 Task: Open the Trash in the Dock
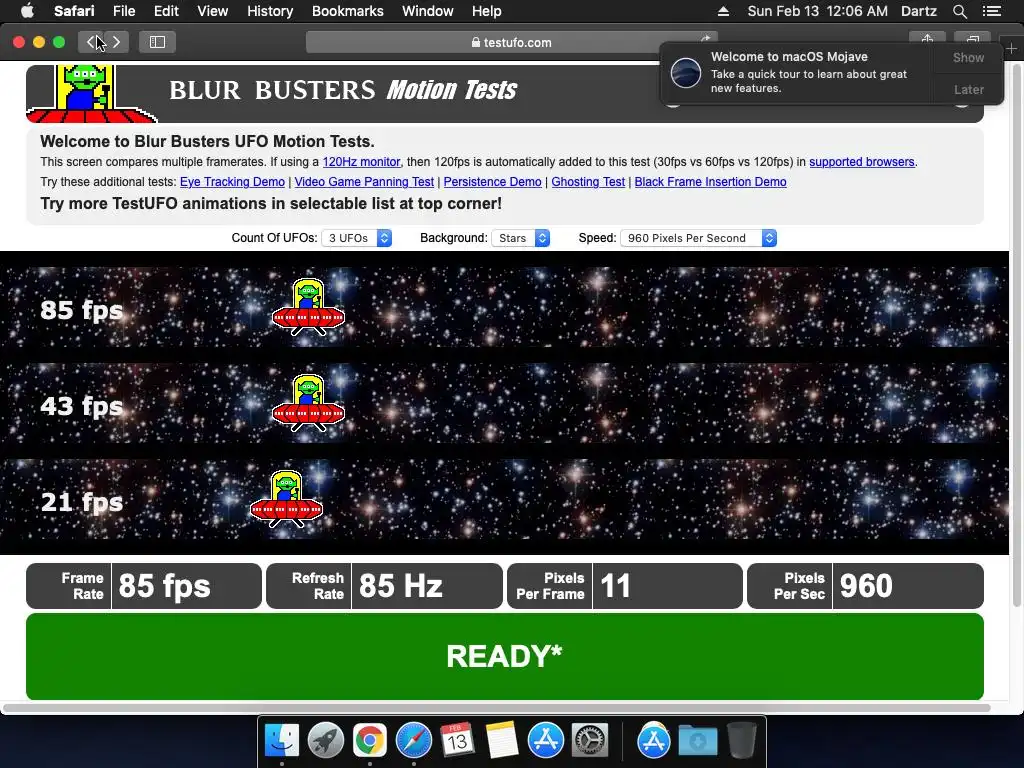click(x=742, y=741)
